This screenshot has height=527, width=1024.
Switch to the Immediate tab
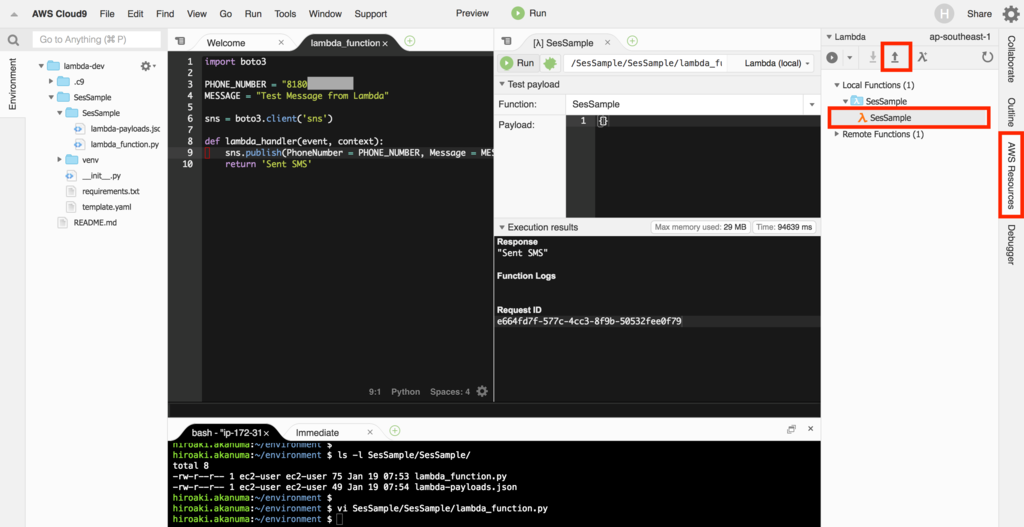(x=317, y=432)
